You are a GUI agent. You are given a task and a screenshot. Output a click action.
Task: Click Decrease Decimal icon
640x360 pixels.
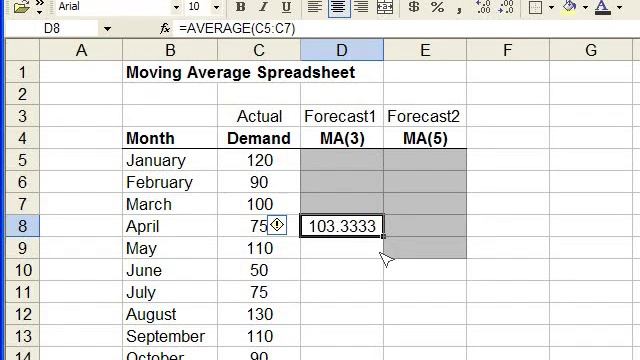click(x=507, y=7)
